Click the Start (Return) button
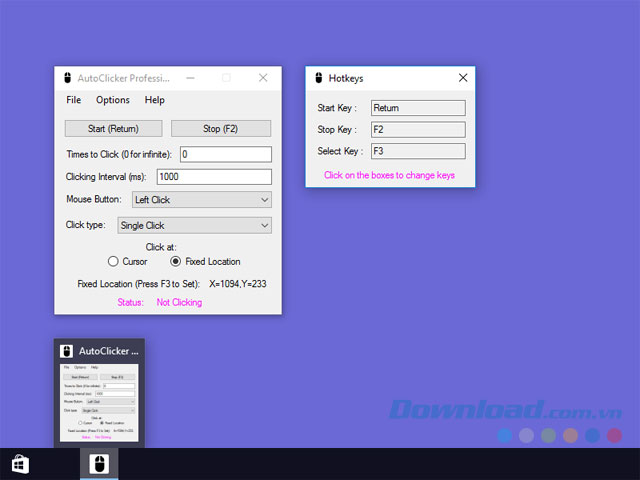 pos(113,129)
